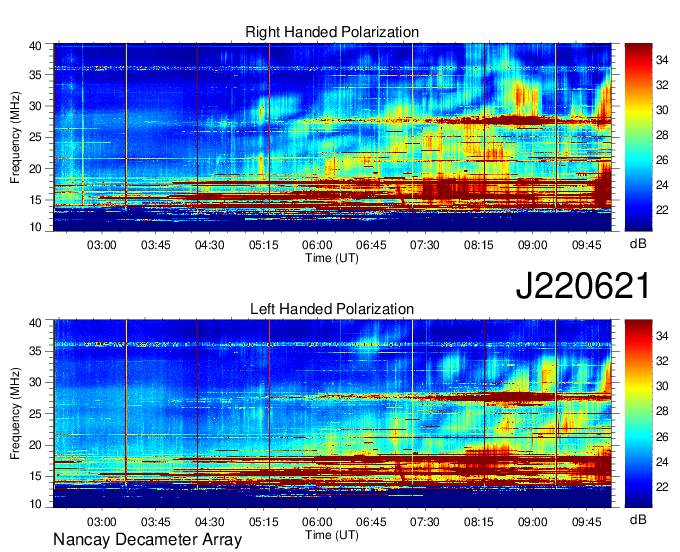
Task: Click the Right Handed plot colorbar
Action: coord(638,137)
